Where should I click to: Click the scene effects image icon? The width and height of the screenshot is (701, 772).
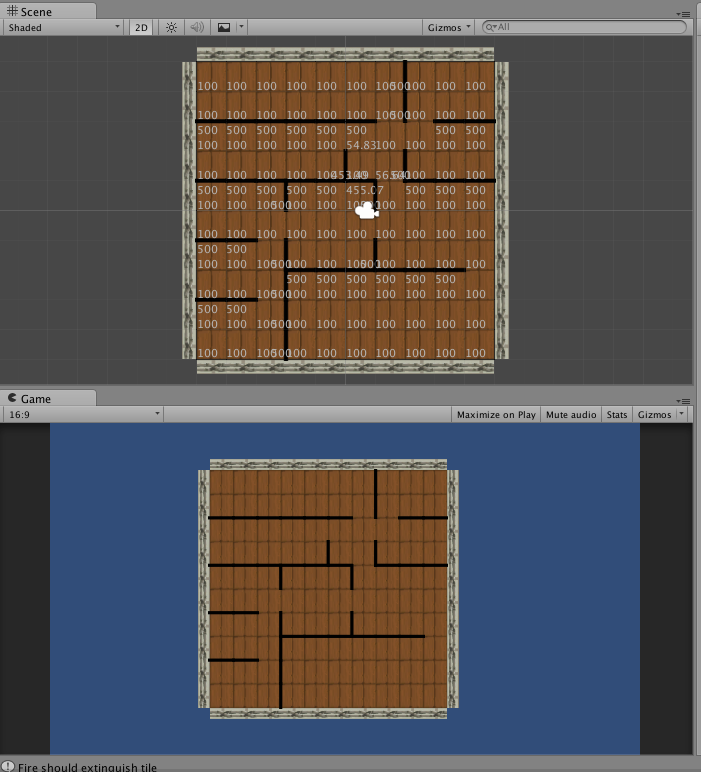pyautogui.click(x=223, y=28)
